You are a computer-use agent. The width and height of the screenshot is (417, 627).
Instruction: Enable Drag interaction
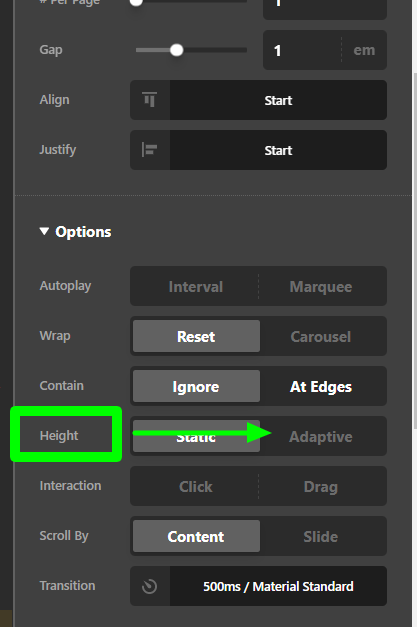click(x=321, y=486)
